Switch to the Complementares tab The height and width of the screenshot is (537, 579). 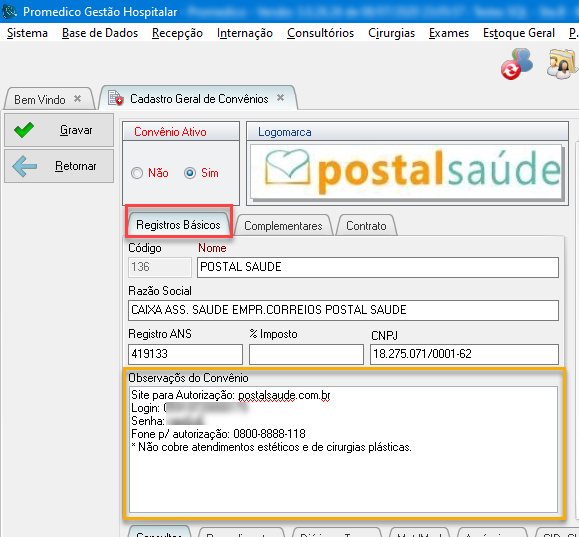click(283, 226)
